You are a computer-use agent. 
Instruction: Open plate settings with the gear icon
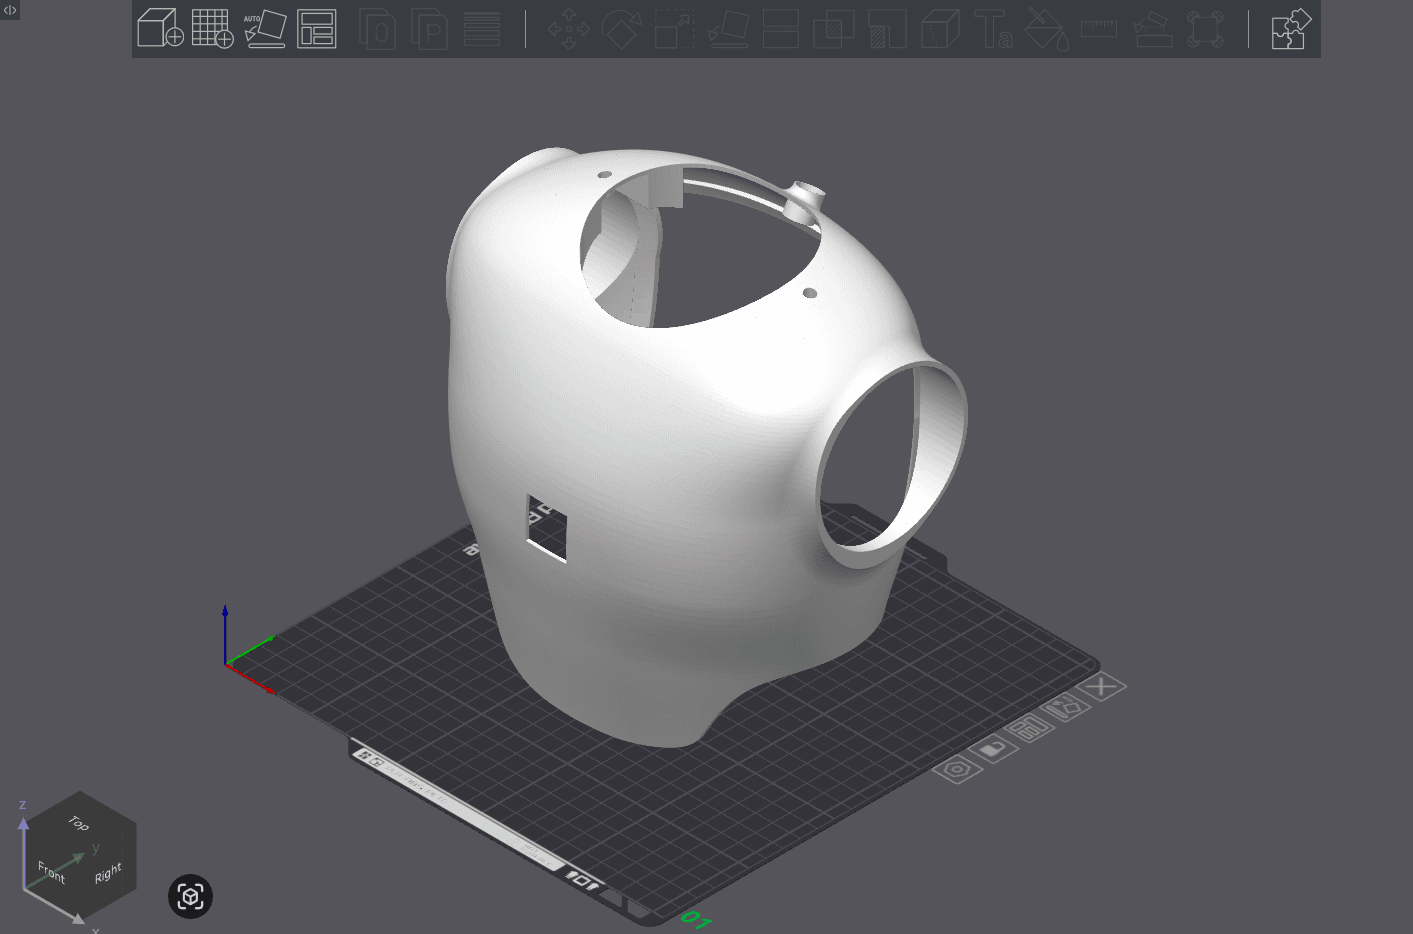[x=958, y=768]
